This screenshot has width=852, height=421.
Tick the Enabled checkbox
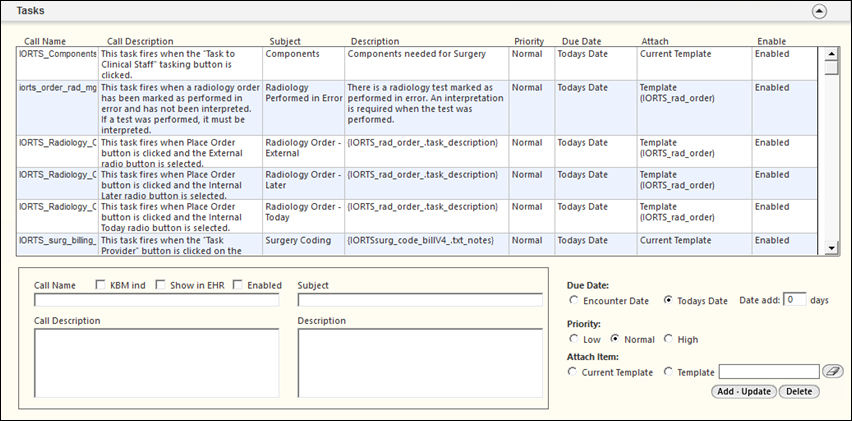pyautogui.click(x=237, y=285)
